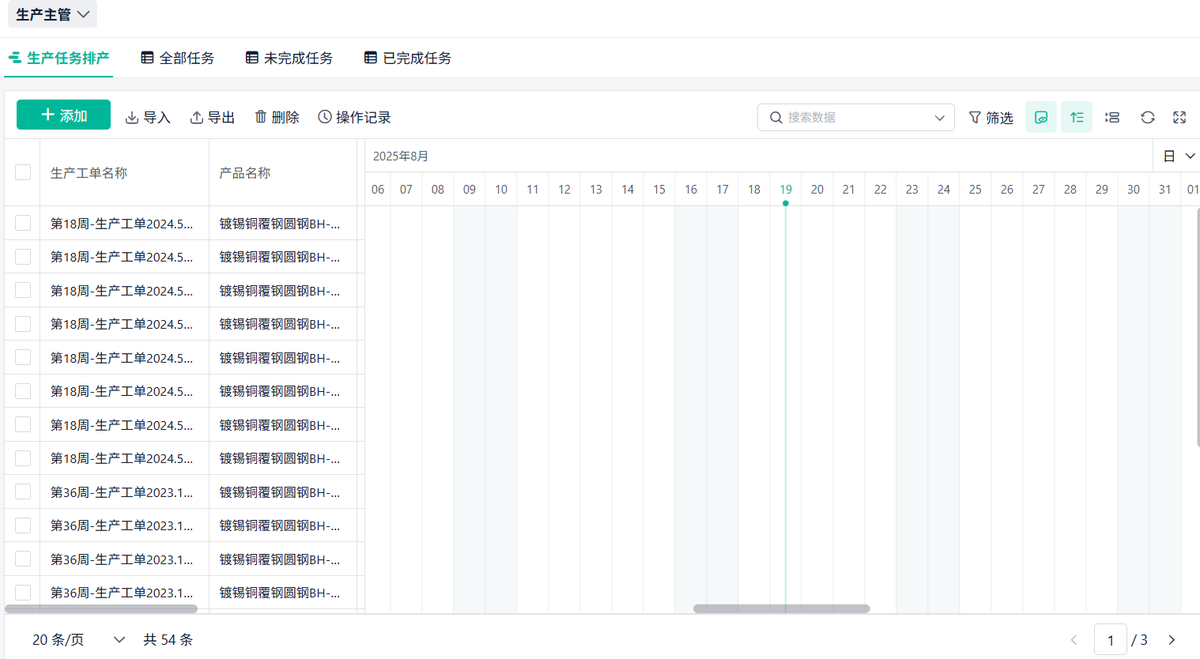Open the 20 条/页 page size dropdown
This screenshot has height=659, width=1200.
79,639
